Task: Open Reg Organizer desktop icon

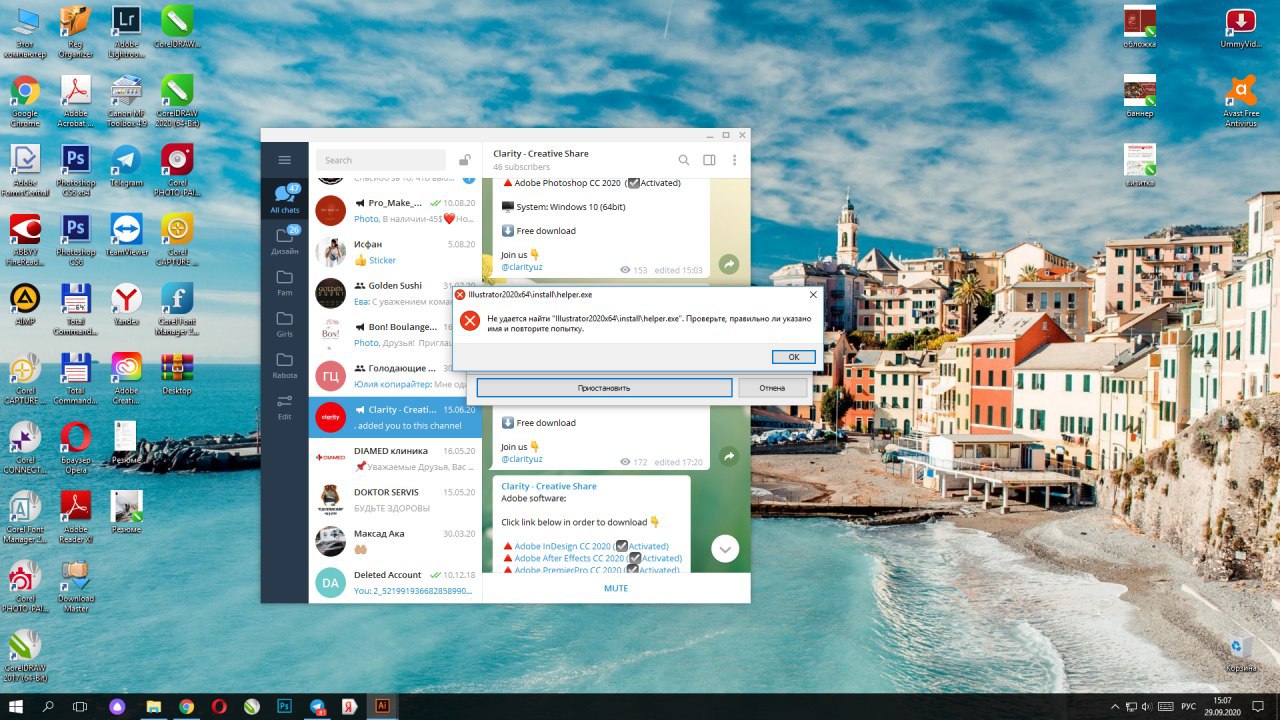Action: point(76,33)
